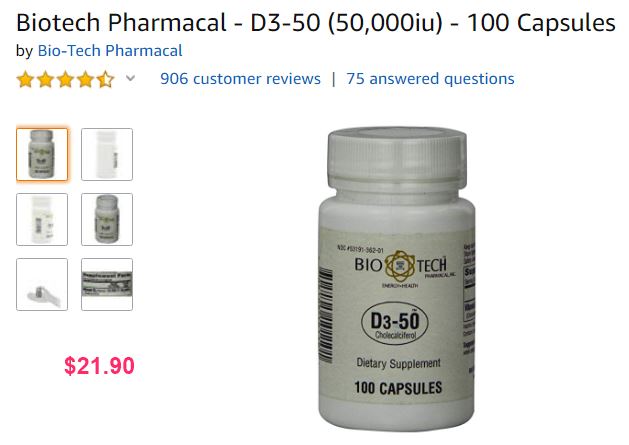This screenshot has height=445, width=629.
Task: Click the Dietary Supplement text on the bottle
Action: 399,363
